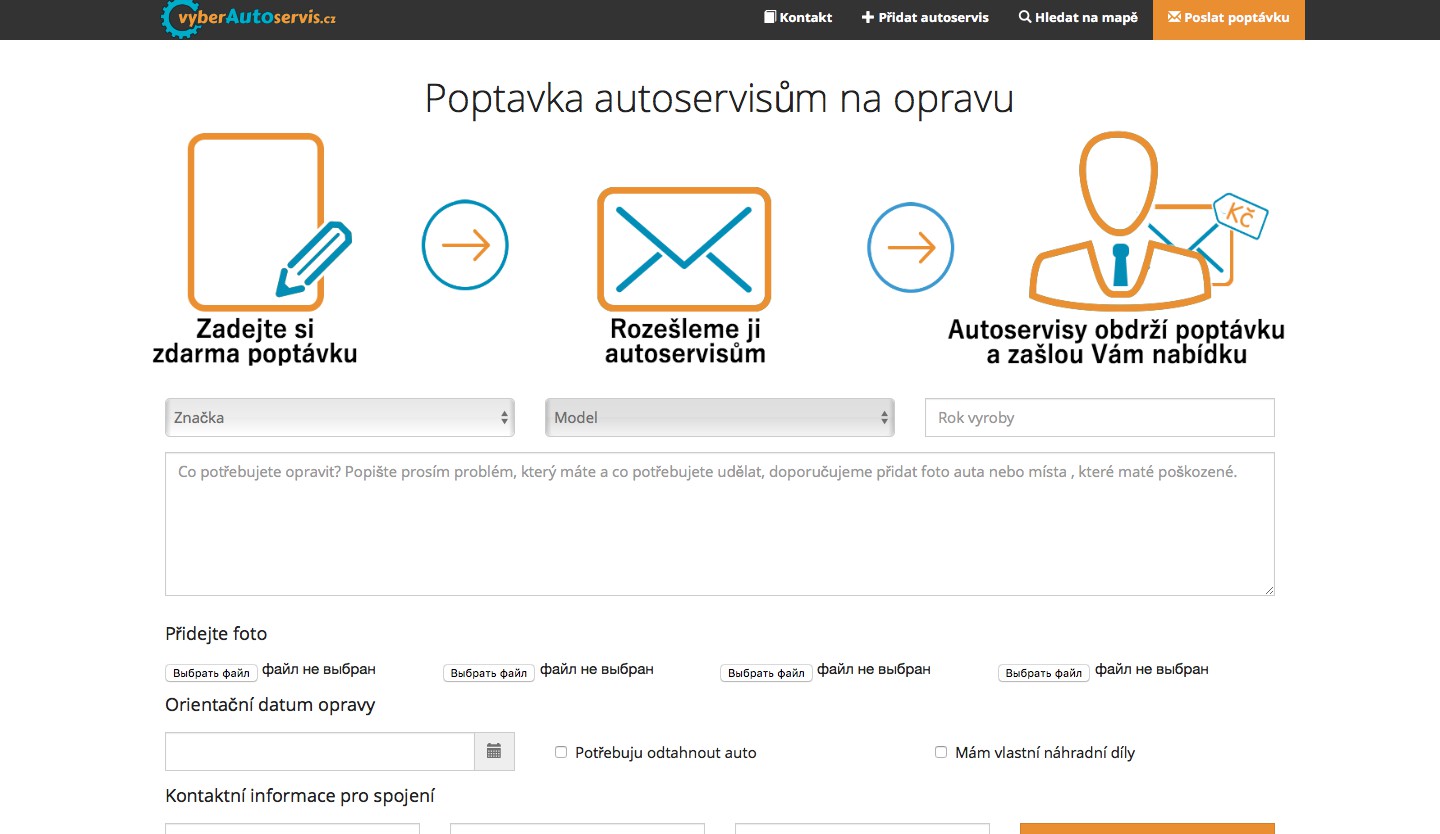Image resolution: width=1440 pixels, height=834 pixels.
Task: Open Přidat autoservis in the navbar
Action: coord(926,17)
